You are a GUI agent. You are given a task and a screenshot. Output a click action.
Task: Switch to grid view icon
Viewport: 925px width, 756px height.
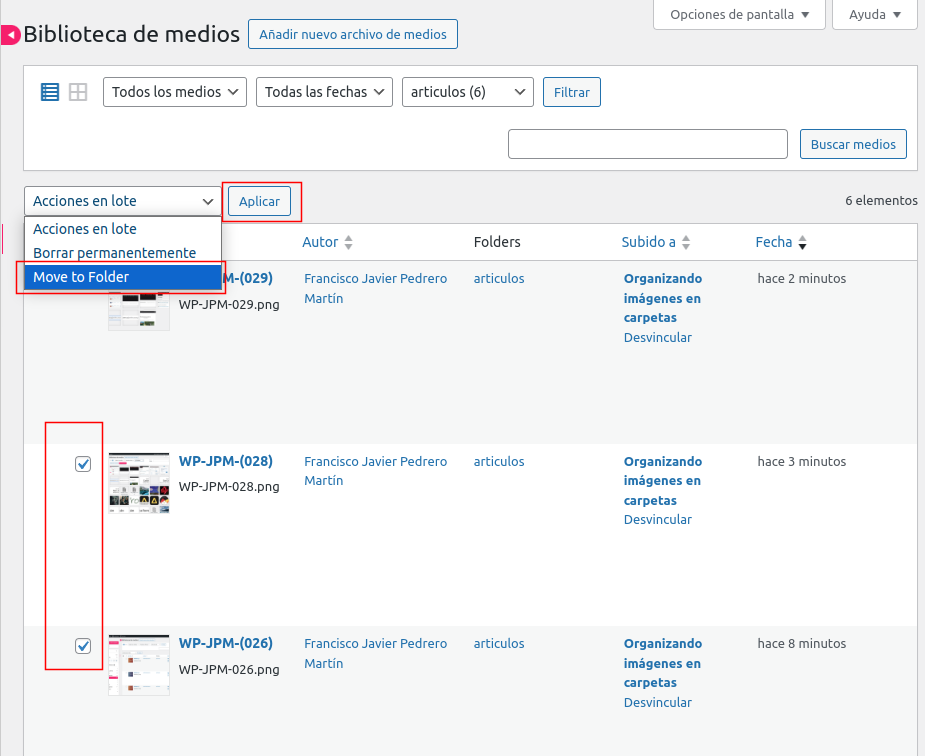click(78, 92)
